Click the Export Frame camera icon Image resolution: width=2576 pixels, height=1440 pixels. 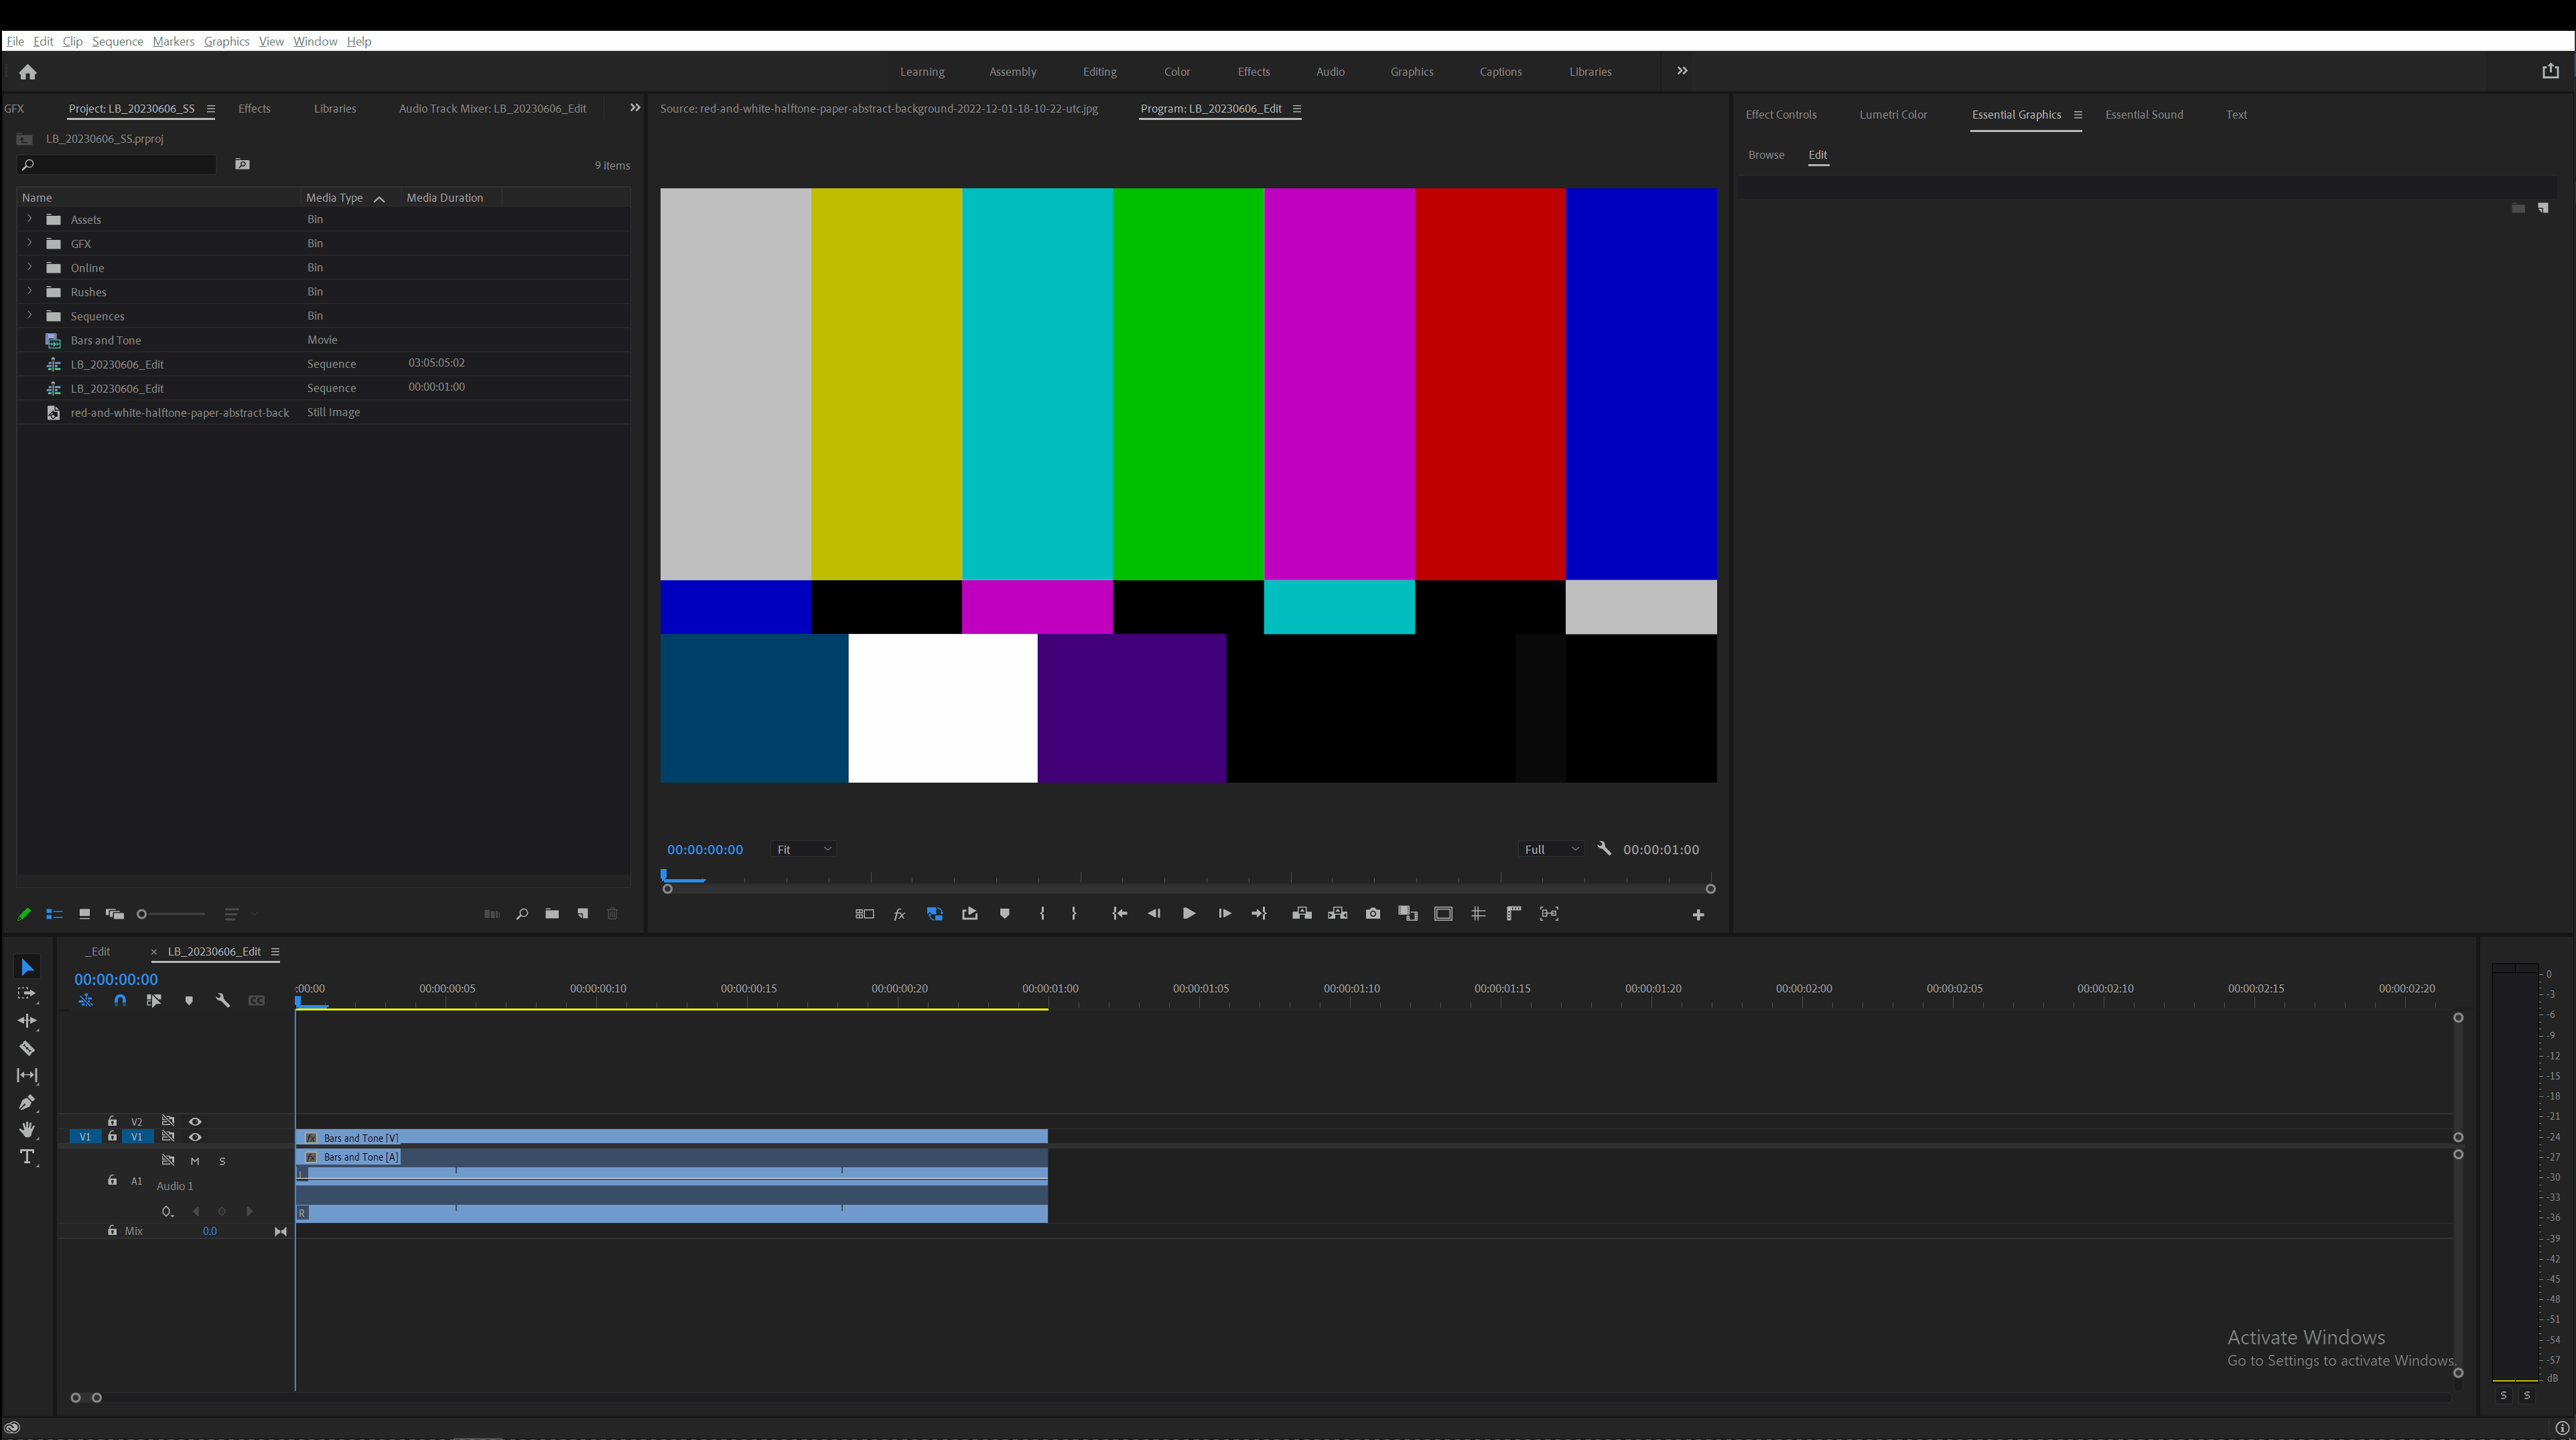pyautogui.click(x=1372, y=913)
